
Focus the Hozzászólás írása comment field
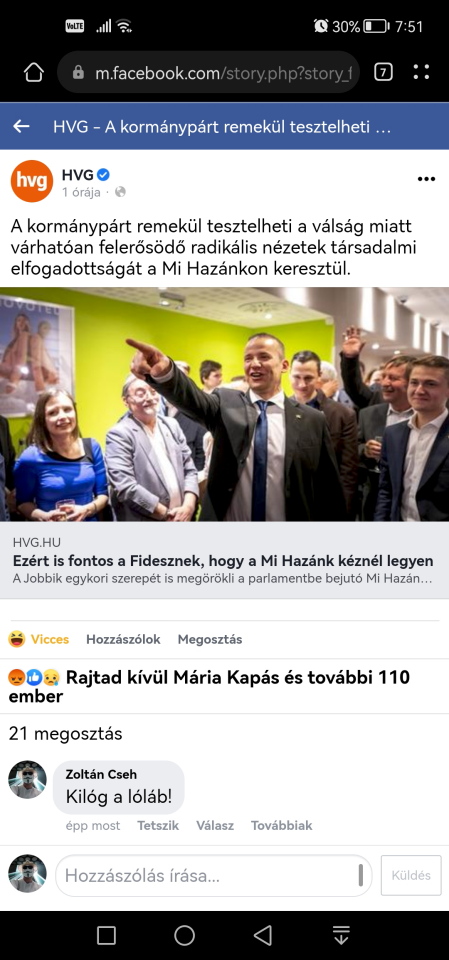pos(213,876)
